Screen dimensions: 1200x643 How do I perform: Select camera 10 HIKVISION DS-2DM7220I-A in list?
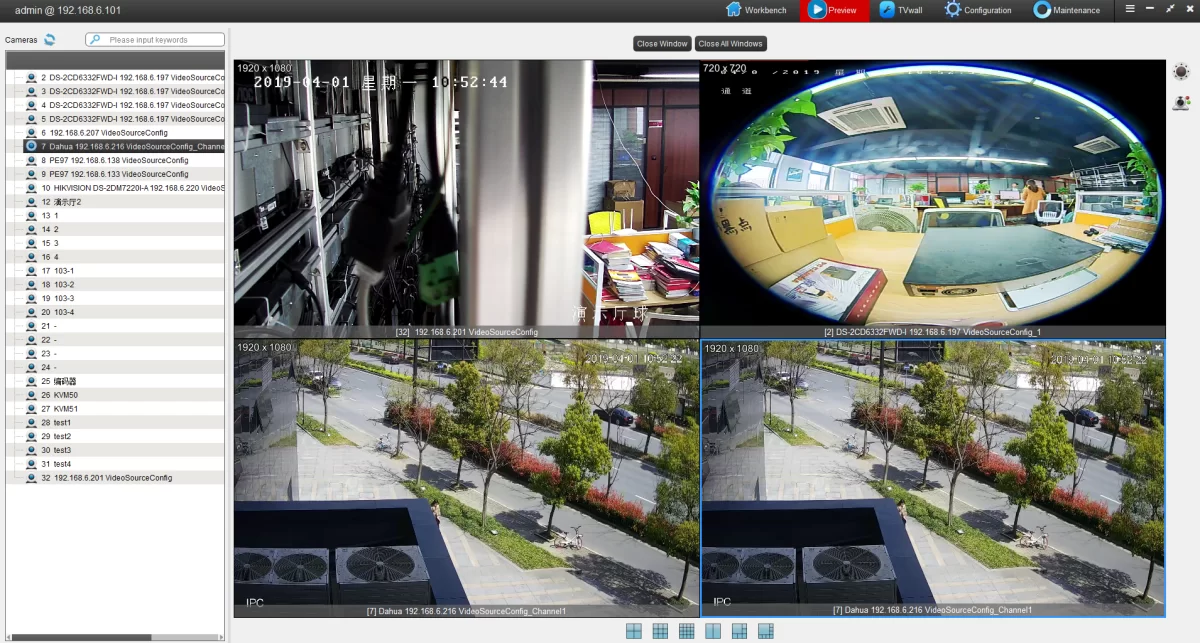pos(130,188)
